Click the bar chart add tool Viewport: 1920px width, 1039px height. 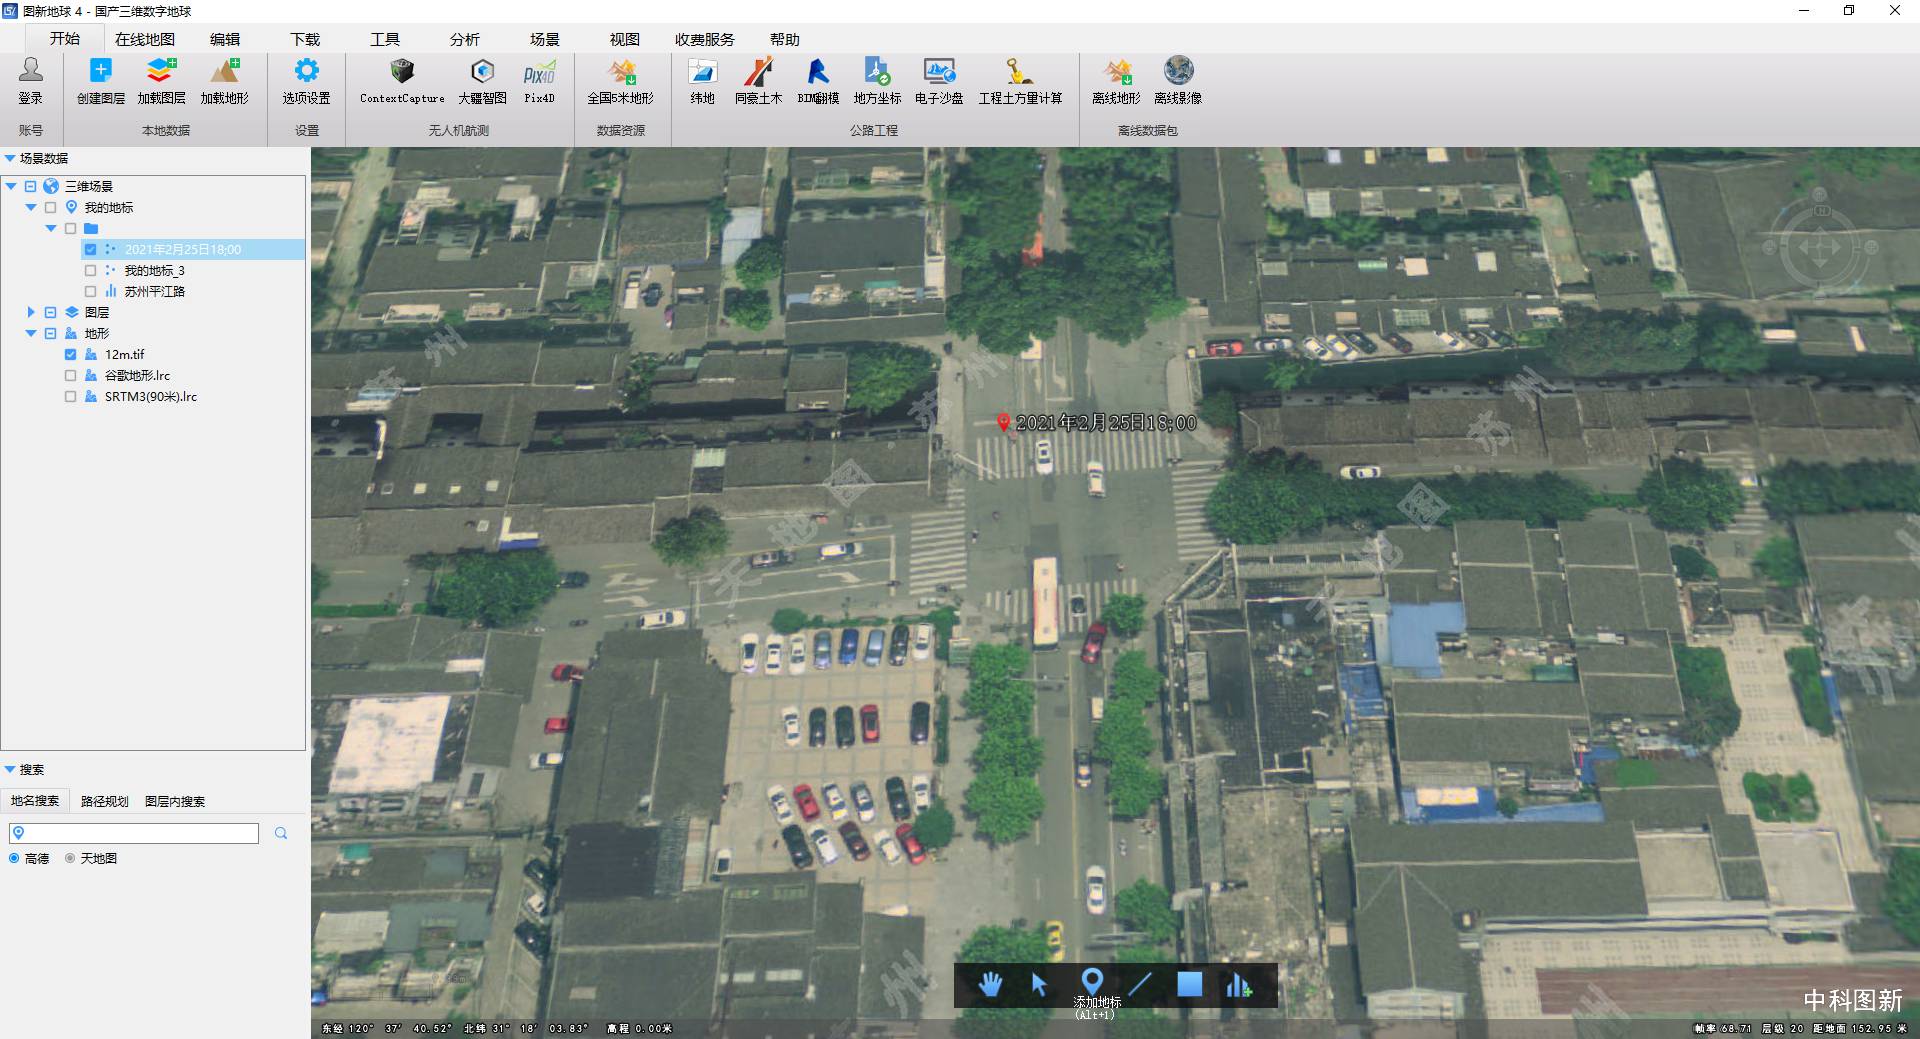(1238, 985)
